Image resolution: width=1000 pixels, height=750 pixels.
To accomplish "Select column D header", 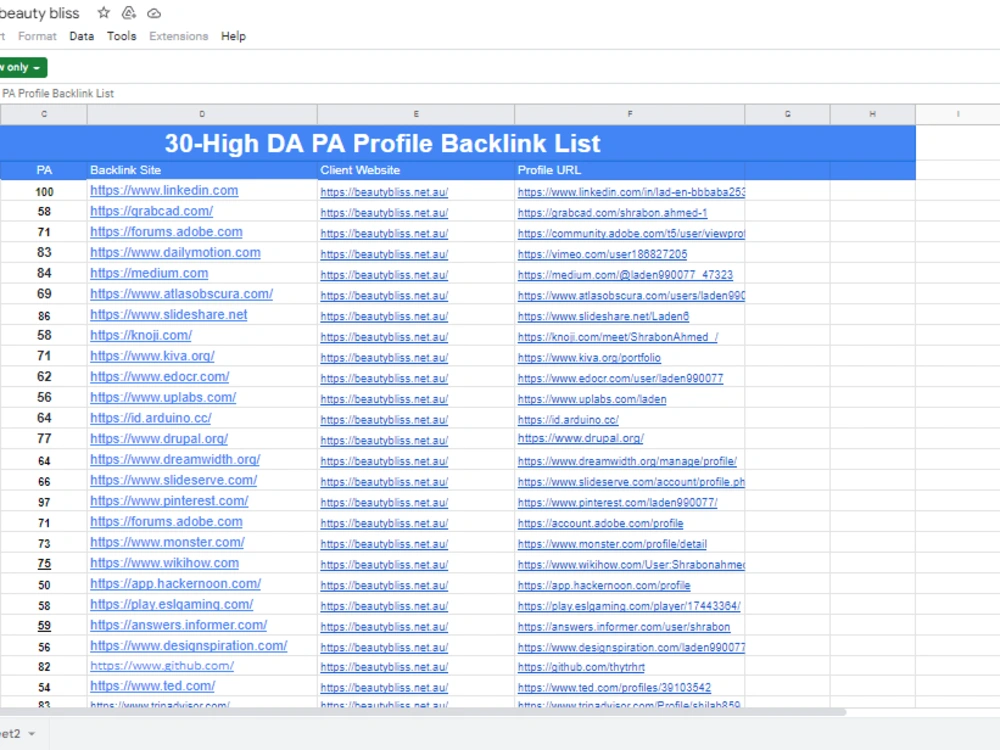I will [202, 114].
